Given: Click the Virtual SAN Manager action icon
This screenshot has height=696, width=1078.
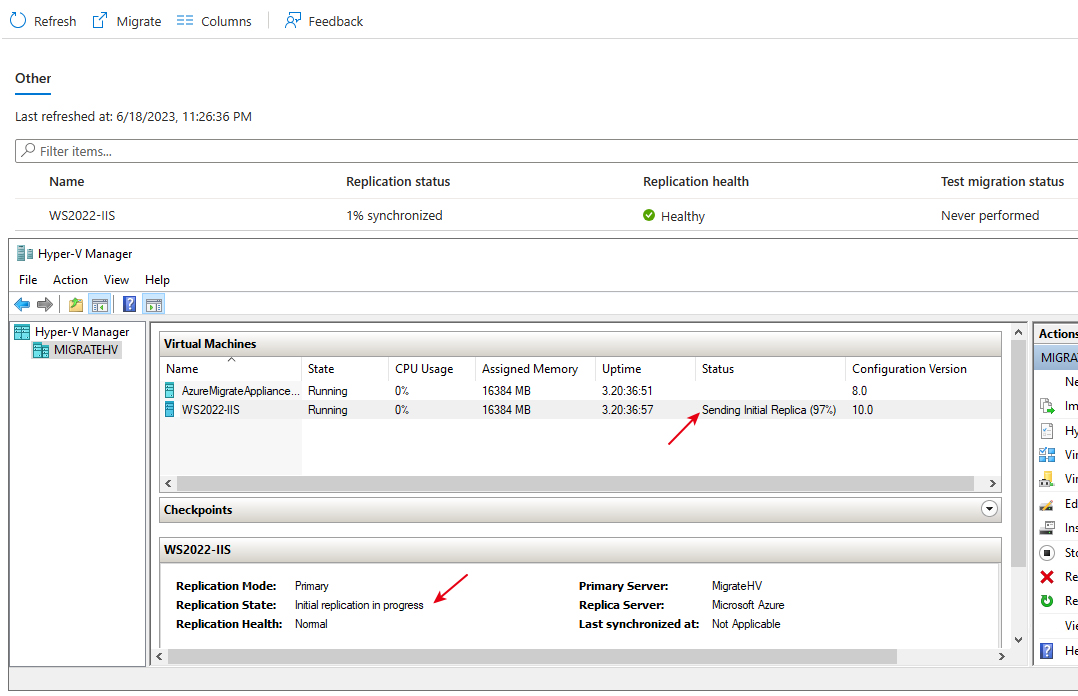Looking at the screenshot, I should (x=1047, y=479).
